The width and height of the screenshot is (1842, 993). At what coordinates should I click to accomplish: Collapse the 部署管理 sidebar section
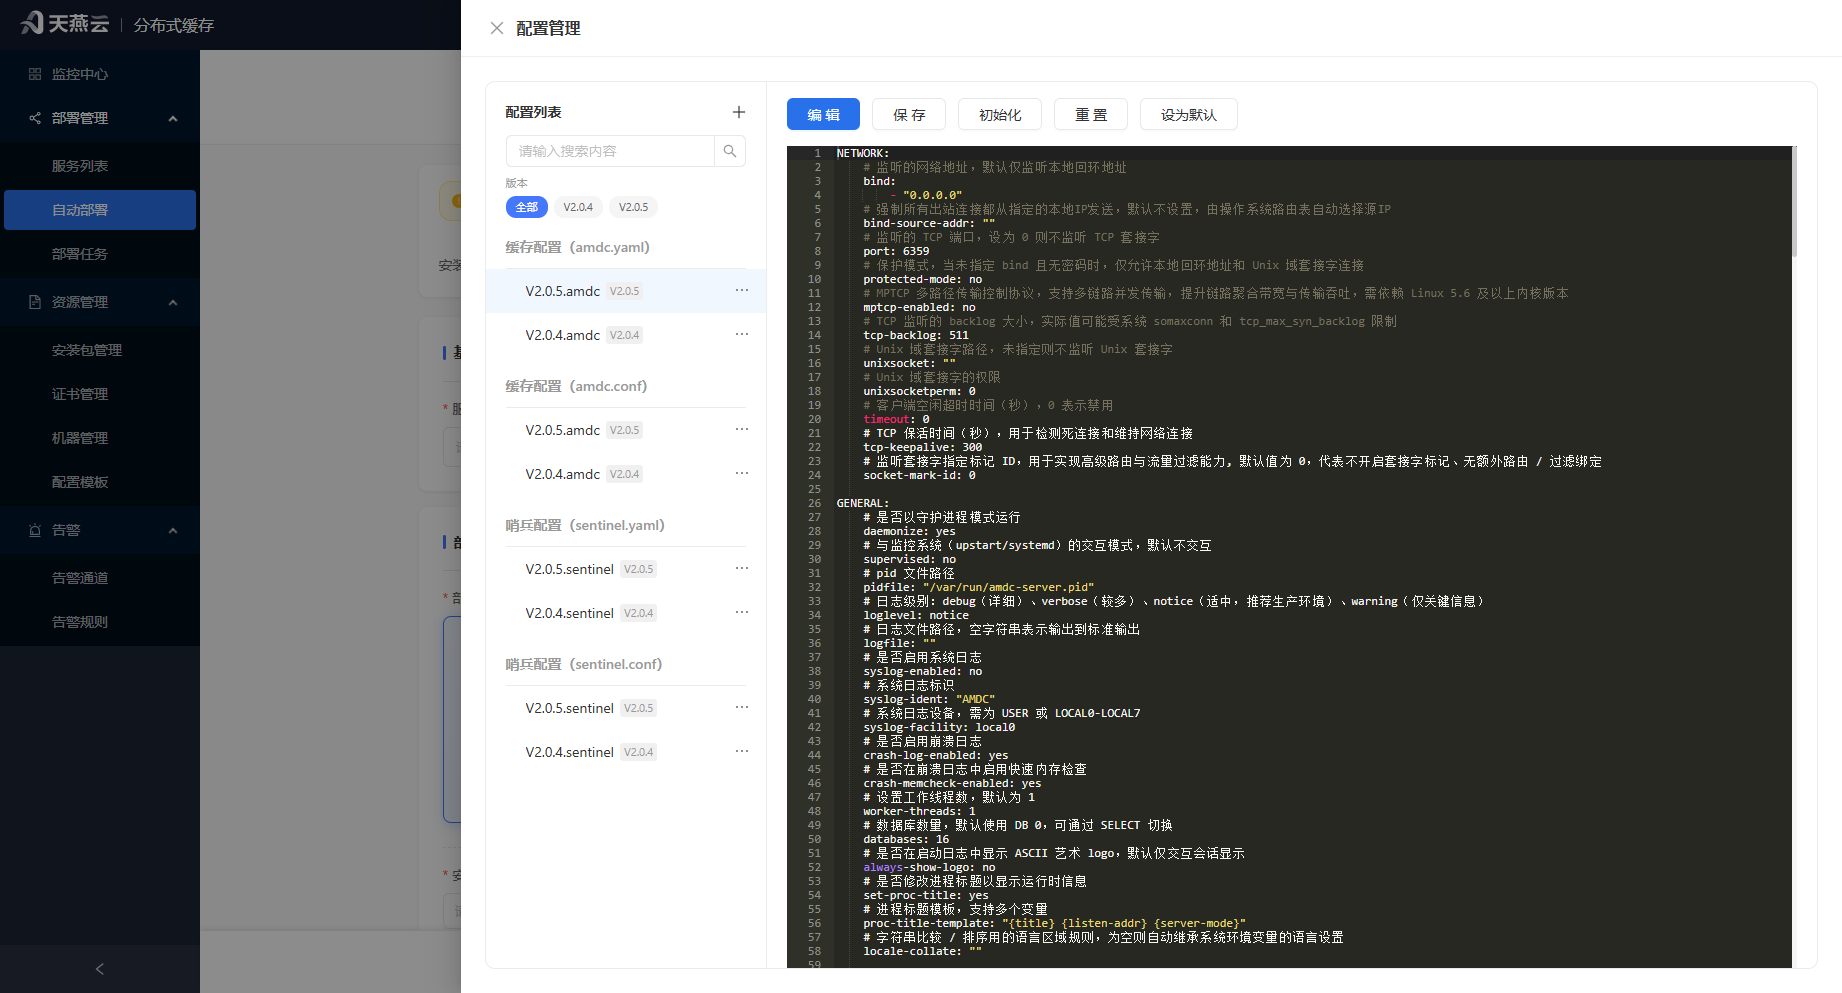pos(173,118)
